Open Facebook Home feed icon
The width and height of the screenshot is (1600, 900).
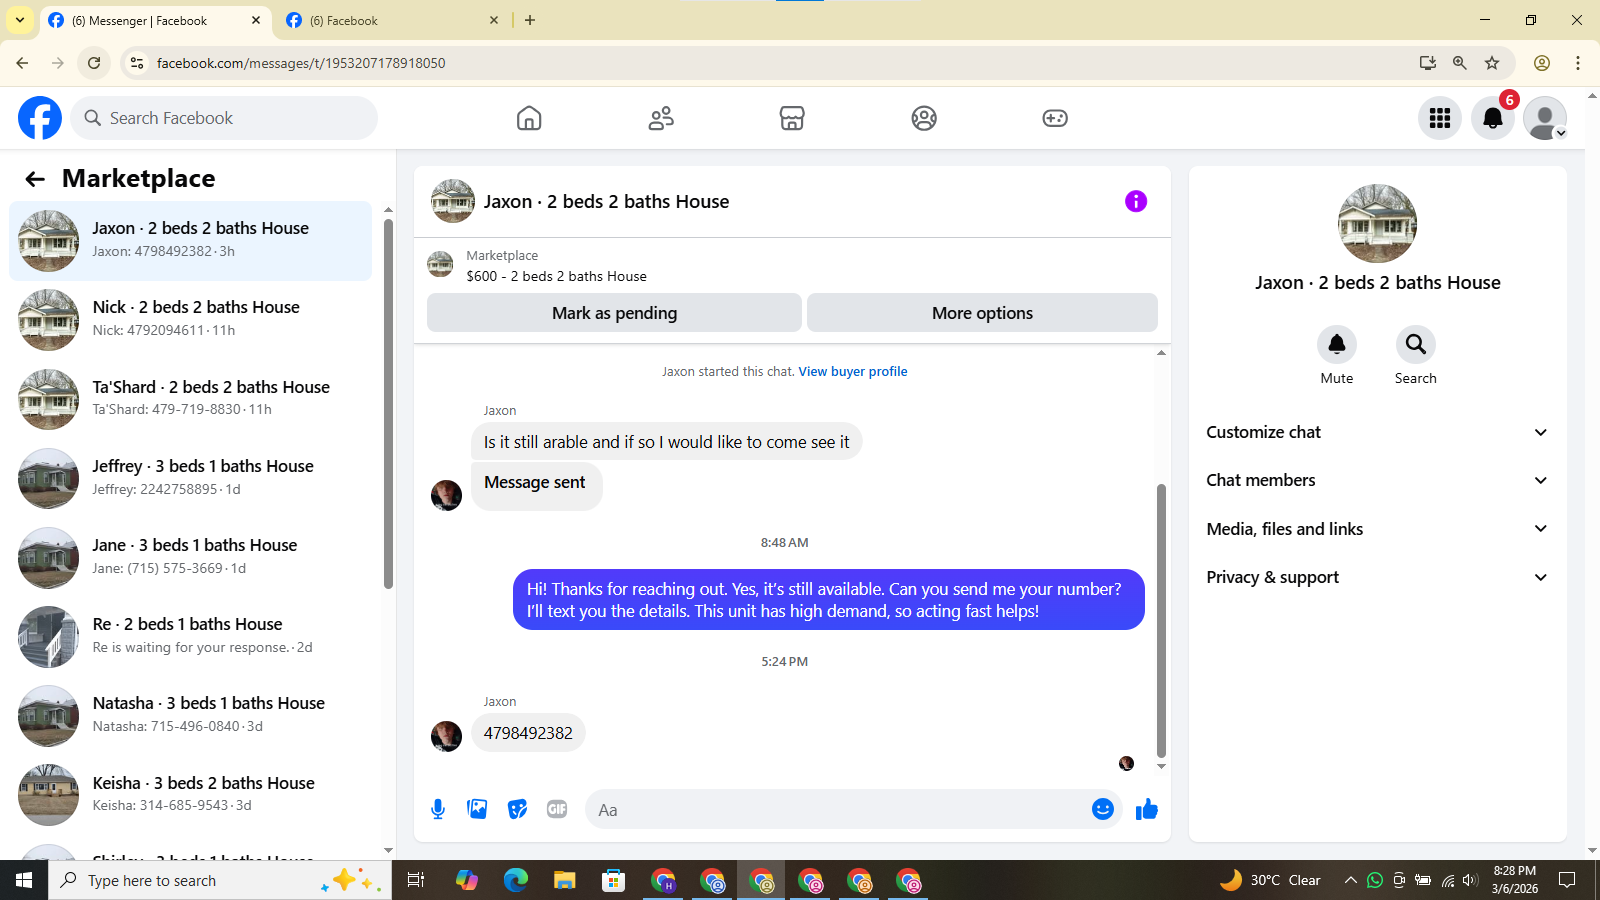[529, 118]
